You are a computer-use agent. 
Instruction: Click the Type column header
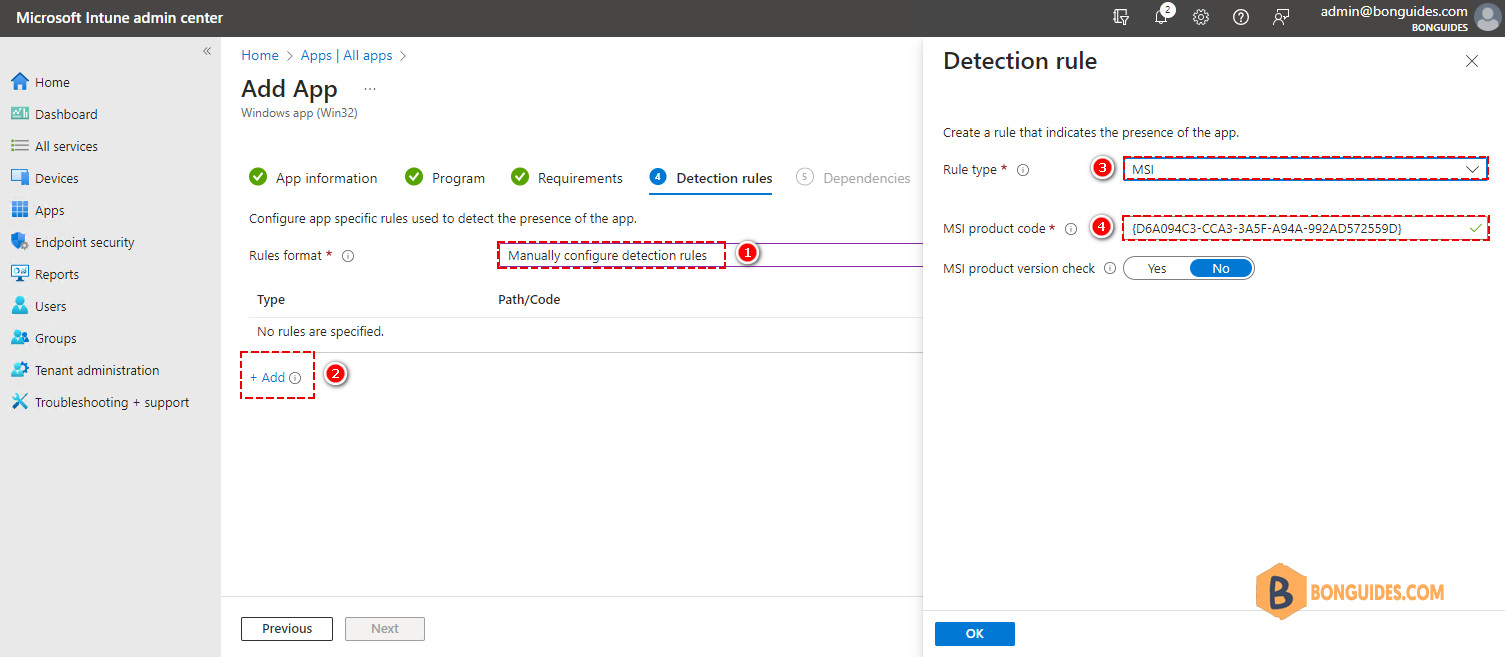[271, 299]
